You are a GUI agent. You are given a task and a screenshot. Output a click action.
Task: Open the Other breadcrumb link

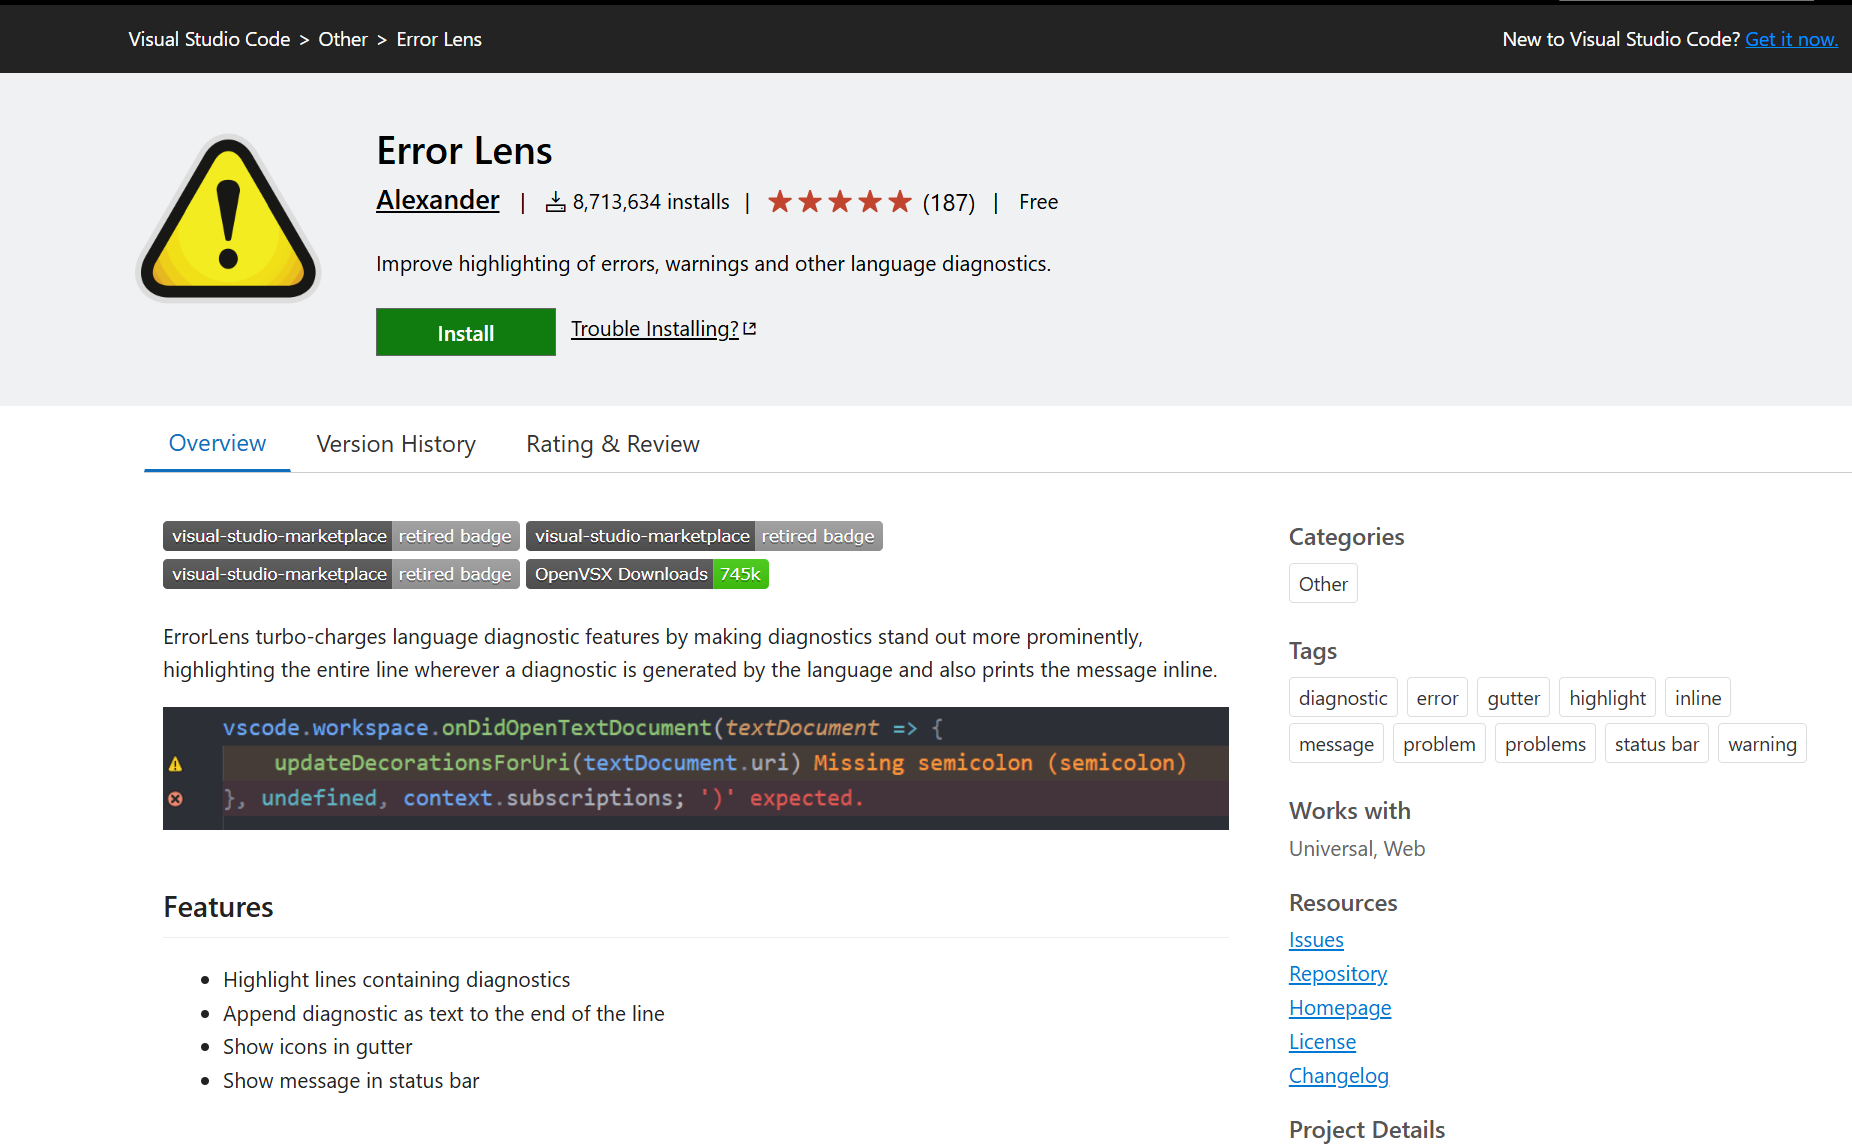tap(343, 39)
